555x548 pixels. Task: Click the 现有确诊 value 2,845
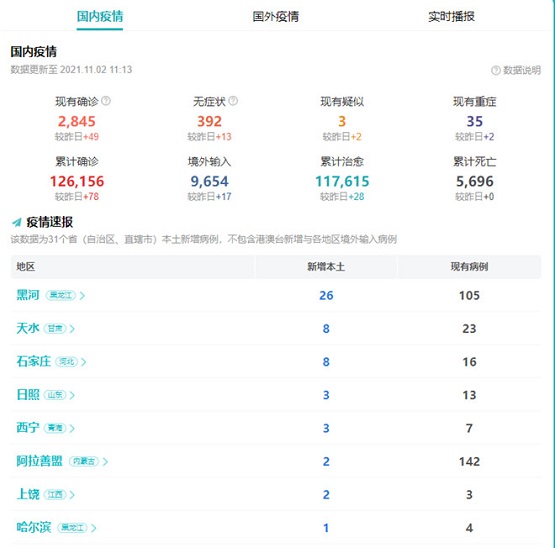[x=77, y=121]
